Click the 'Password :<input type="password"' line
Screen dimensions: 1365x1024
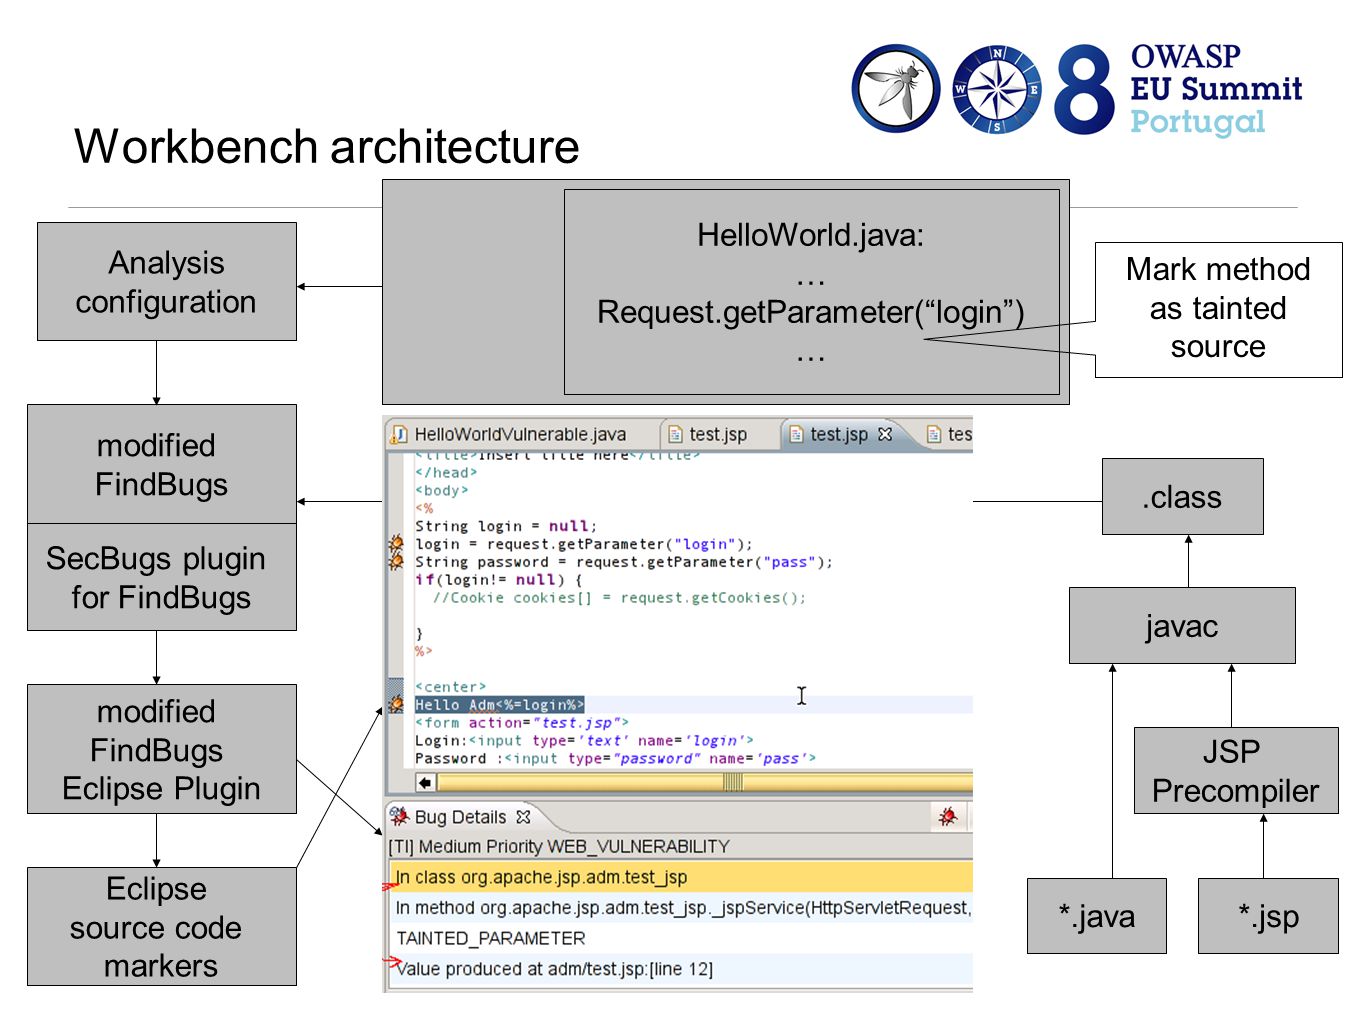point(615,759)
